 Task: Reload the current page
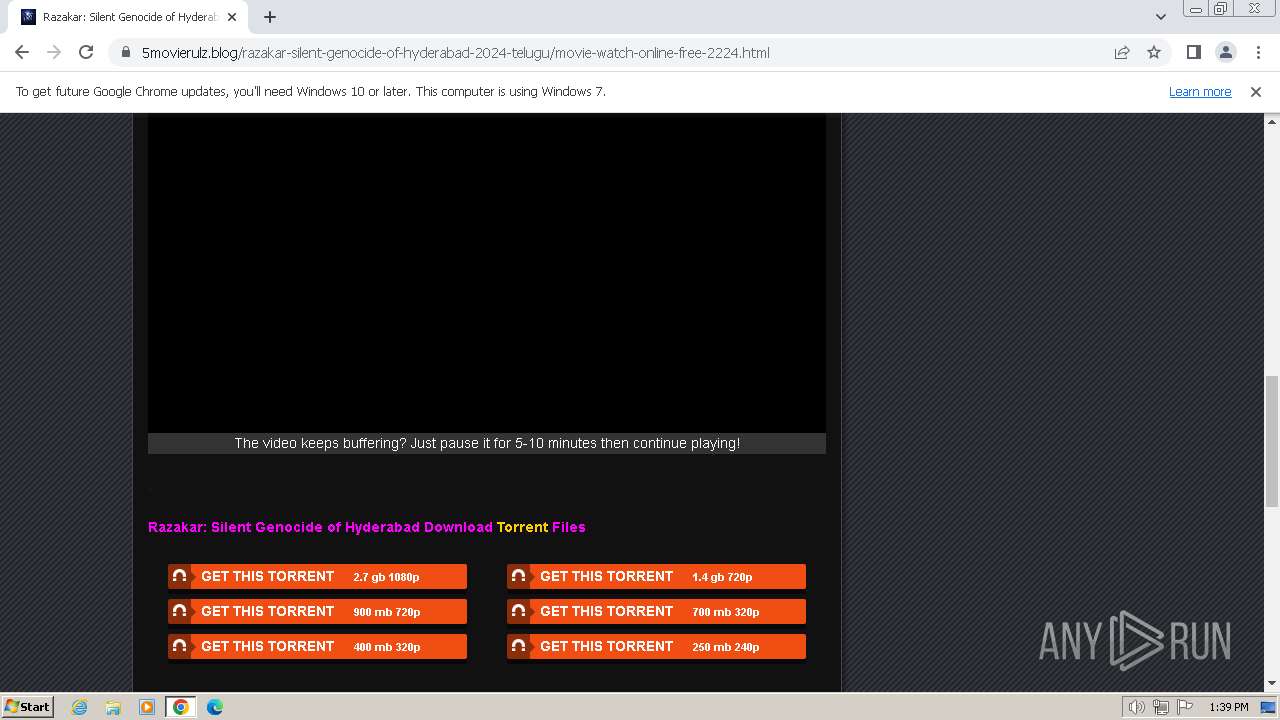[86, 52]
